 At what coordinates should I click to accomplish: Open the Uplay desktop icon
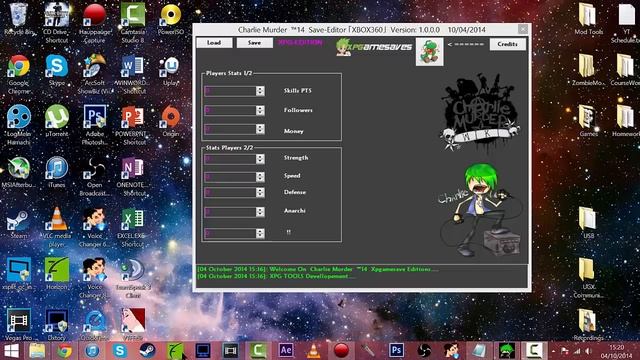tap(171, 70)
